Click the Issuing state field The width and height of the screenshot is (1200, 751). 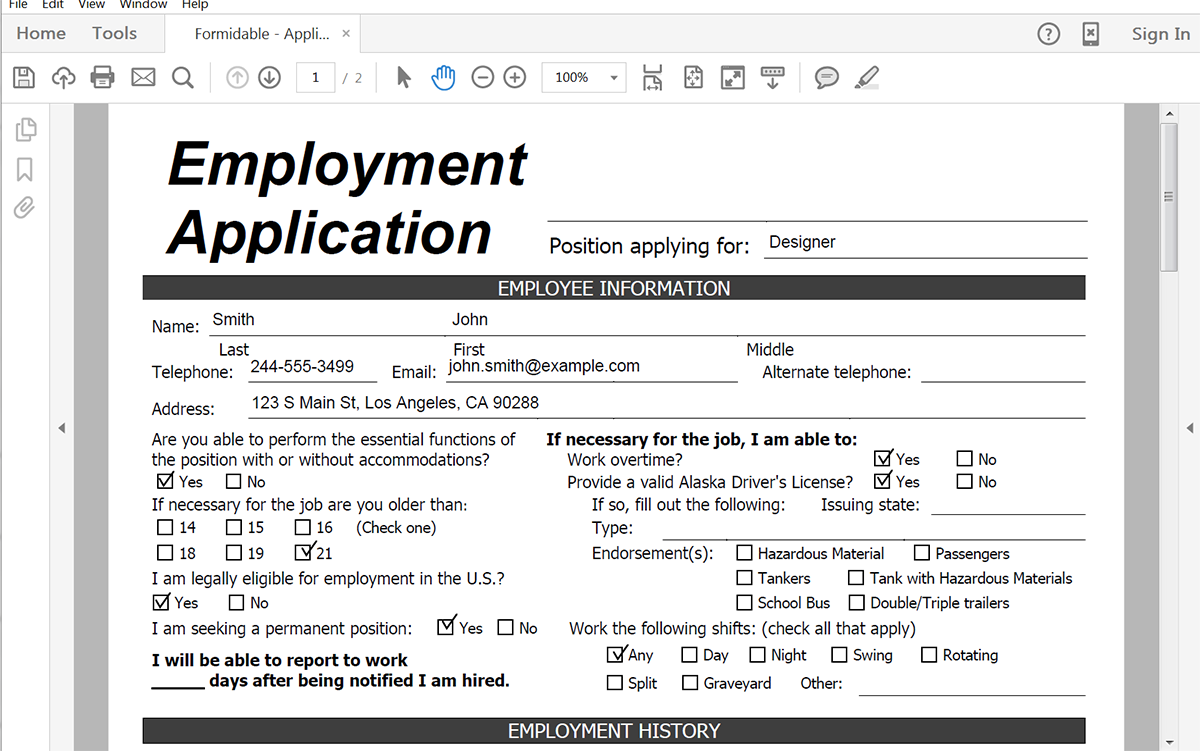[x=1008, y=504]
